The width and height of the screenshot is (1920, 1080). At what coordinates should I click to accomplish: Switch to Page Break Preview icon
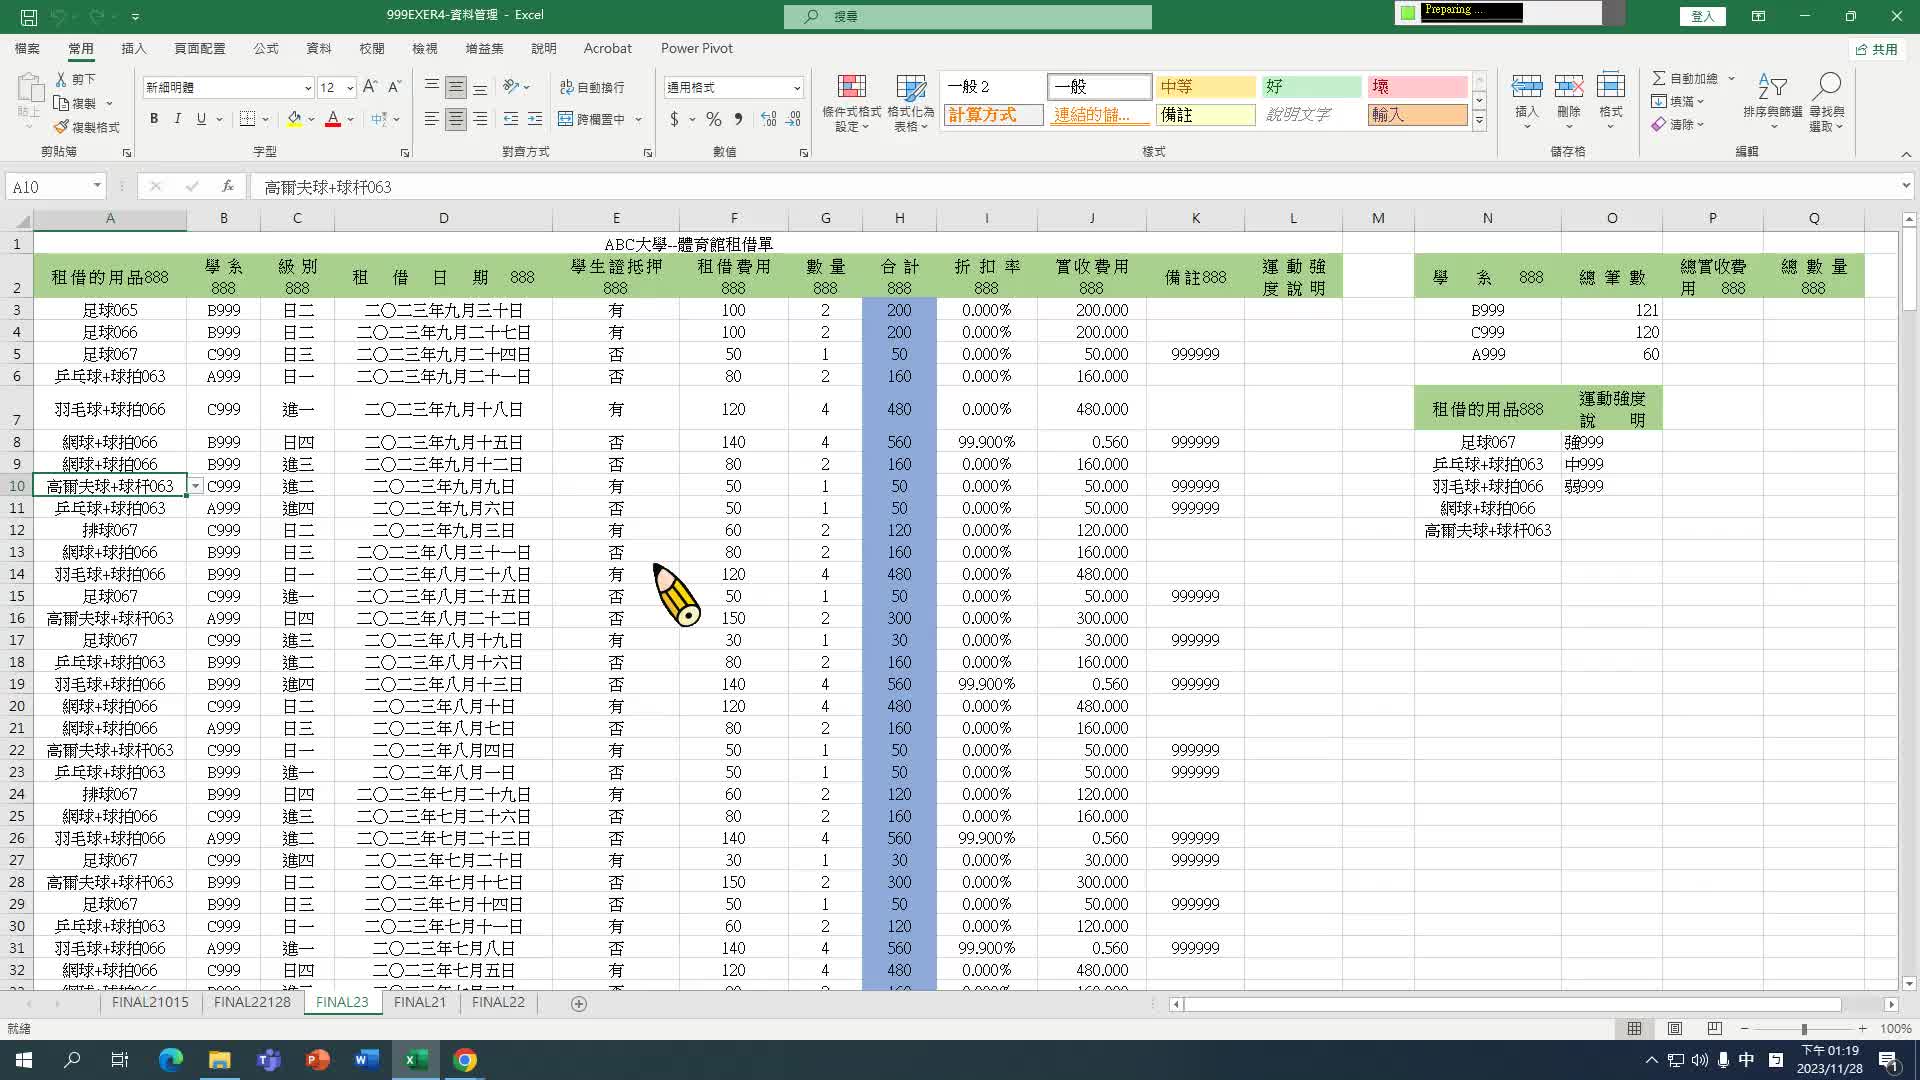(1714, 1028)
